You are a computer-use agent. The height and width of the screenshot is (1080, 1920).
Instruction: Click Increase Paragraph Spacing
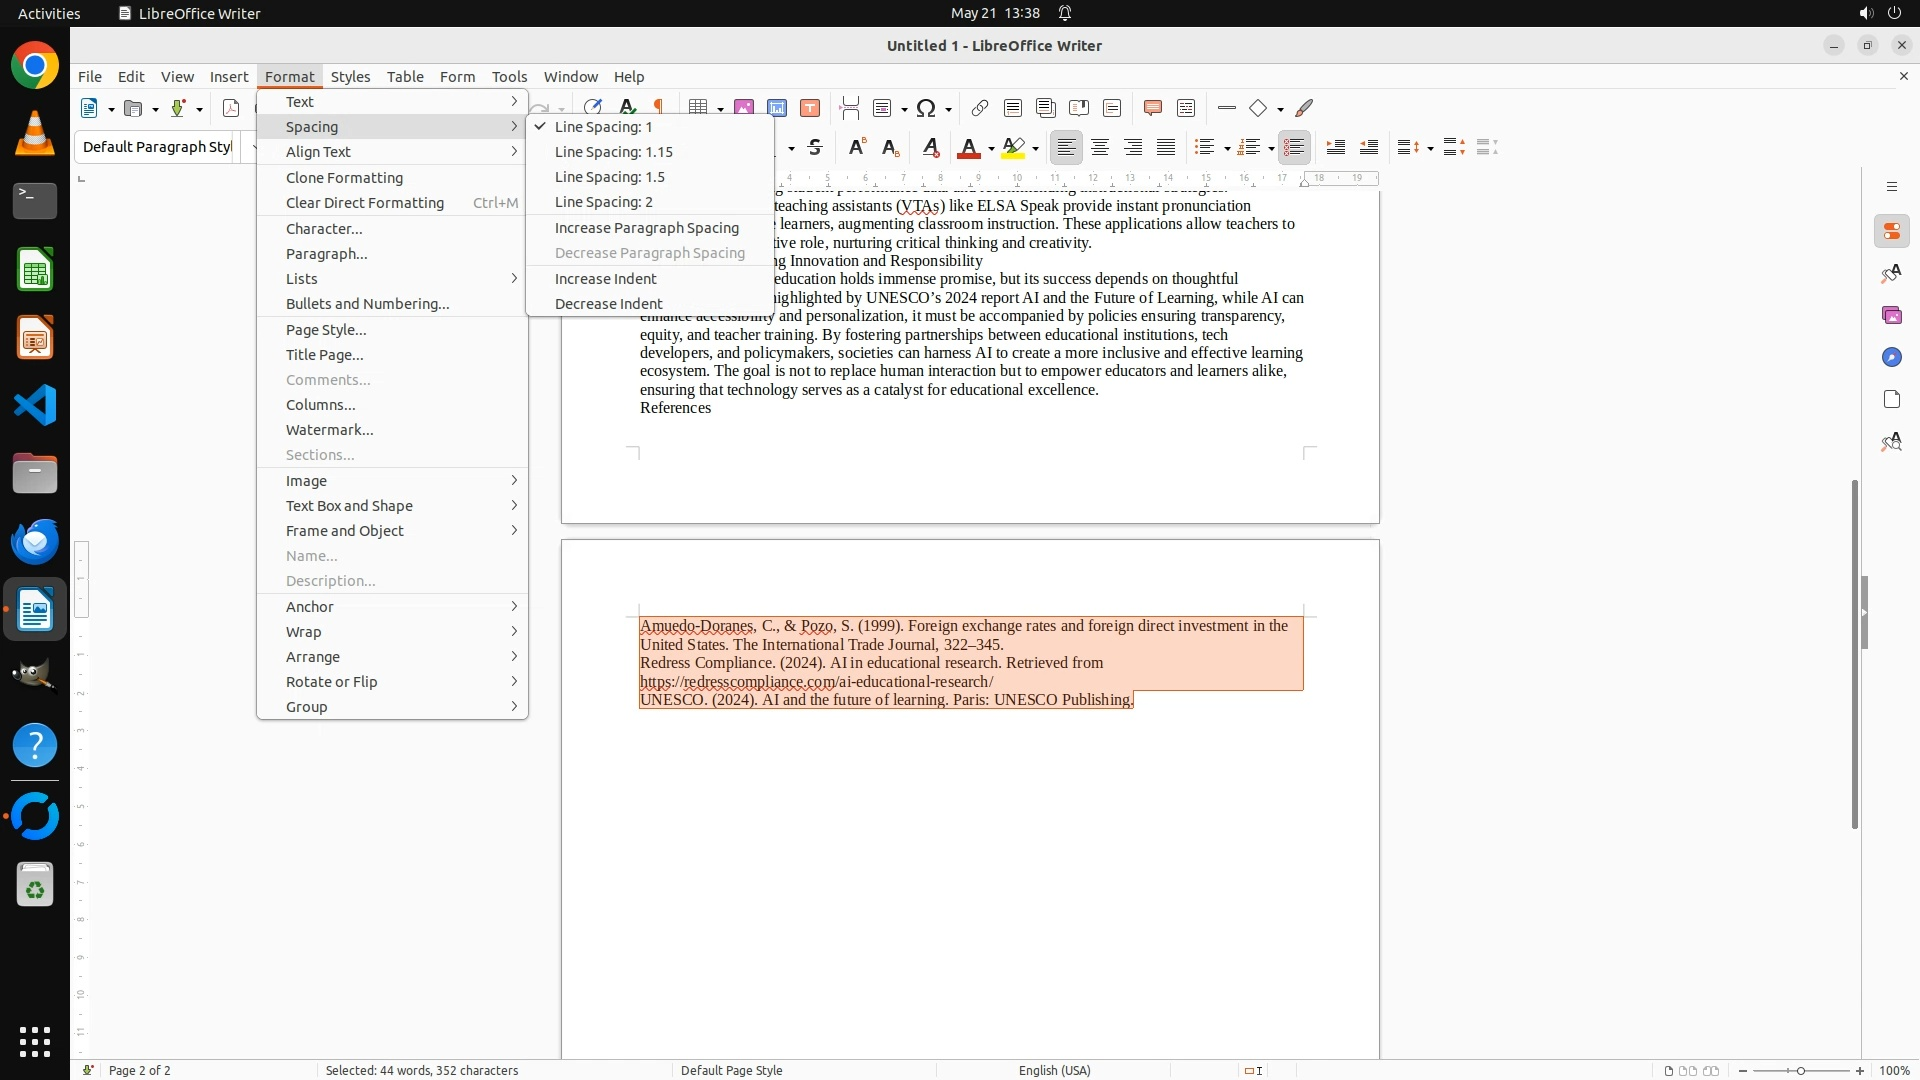[646, 228]
